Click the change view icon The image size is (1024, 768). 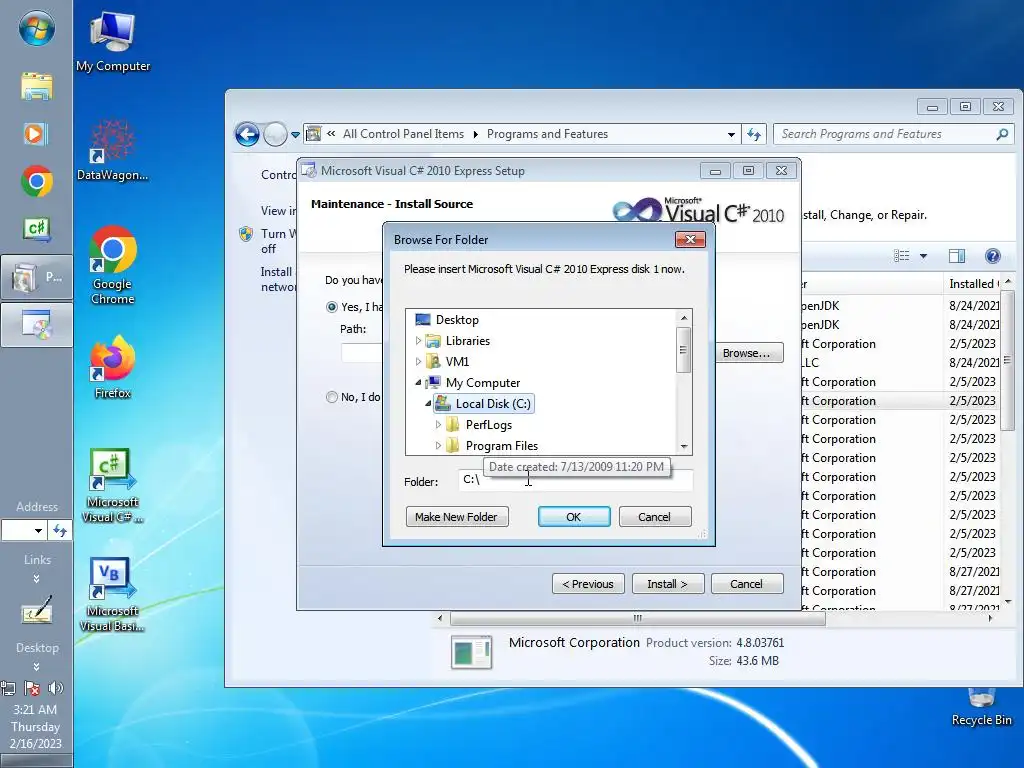(x=902, y=256)
